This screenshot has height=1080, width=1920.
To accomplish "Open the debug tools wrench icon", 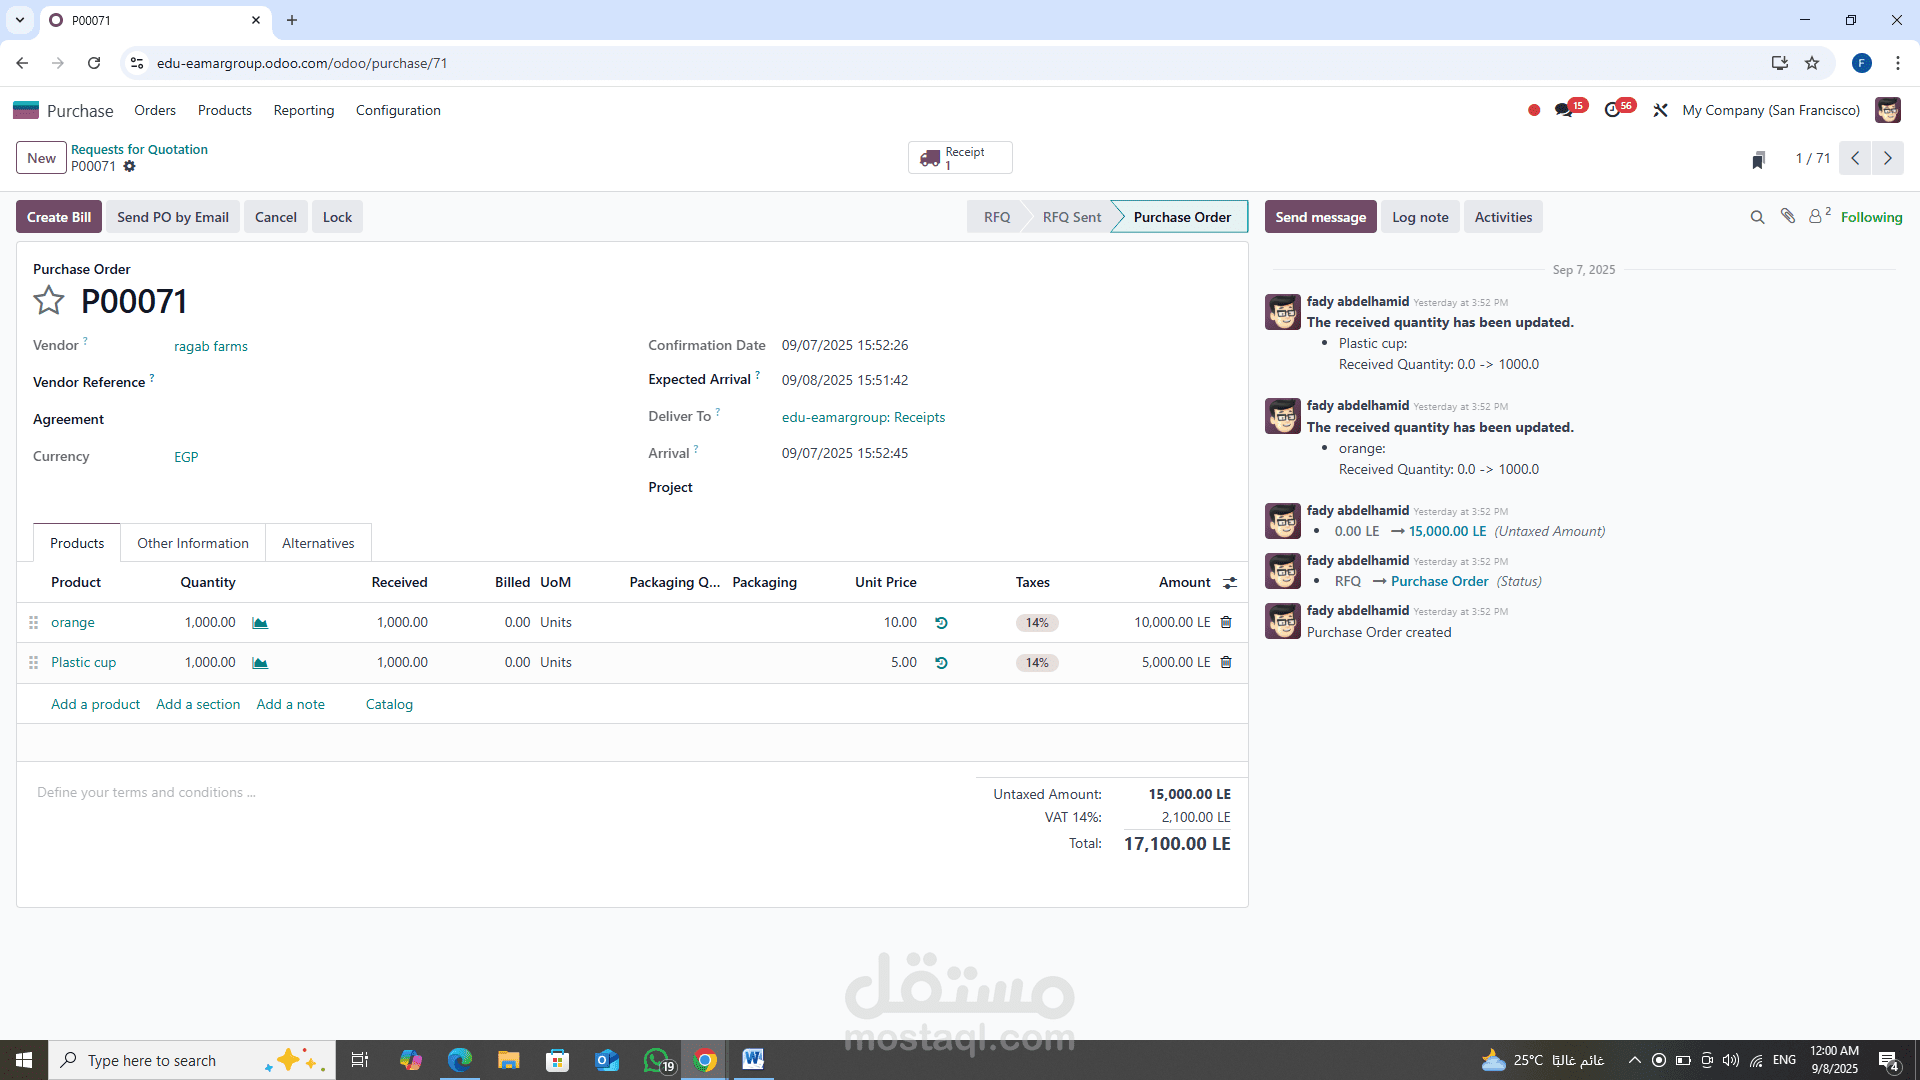I will pyautogui.click(x=1660, y=110).
